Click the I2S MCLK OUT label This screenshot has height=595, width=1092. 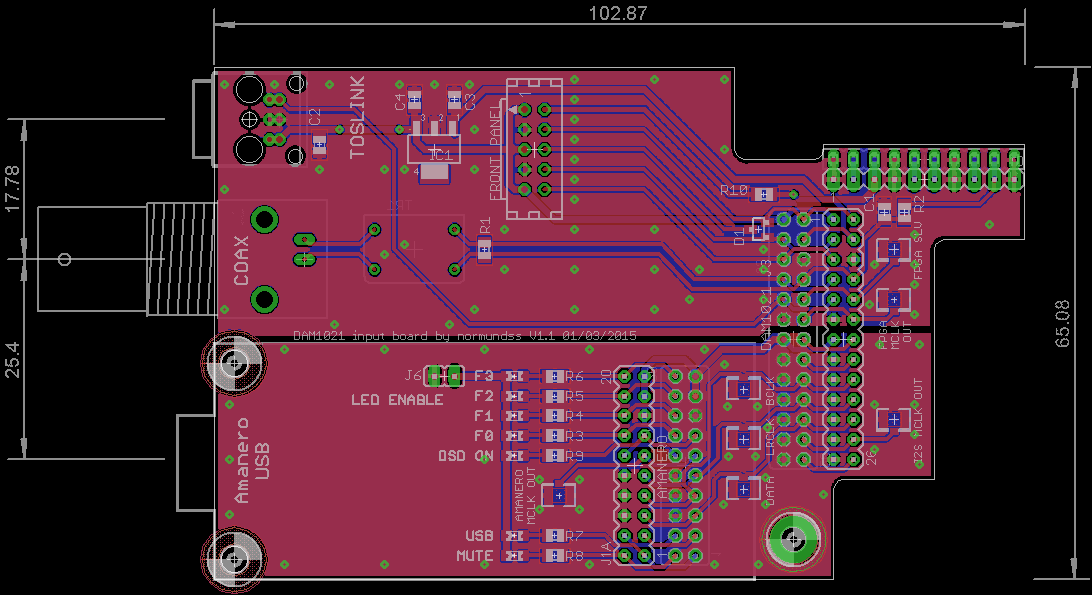click(x=917, y=422)
